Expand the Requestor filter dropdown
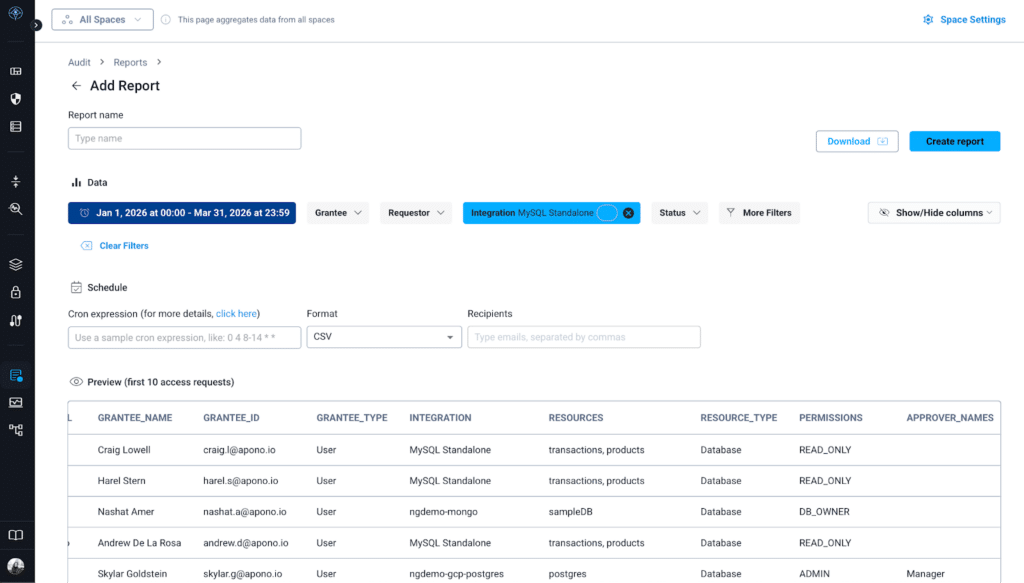This screenshot has height=583, width=1024. point(416,213)
